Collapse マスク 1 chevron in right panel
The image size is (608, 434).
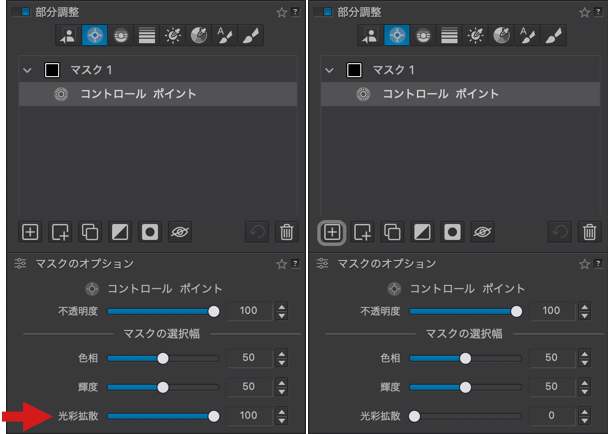pyautogui.click(x=329, y=71)
